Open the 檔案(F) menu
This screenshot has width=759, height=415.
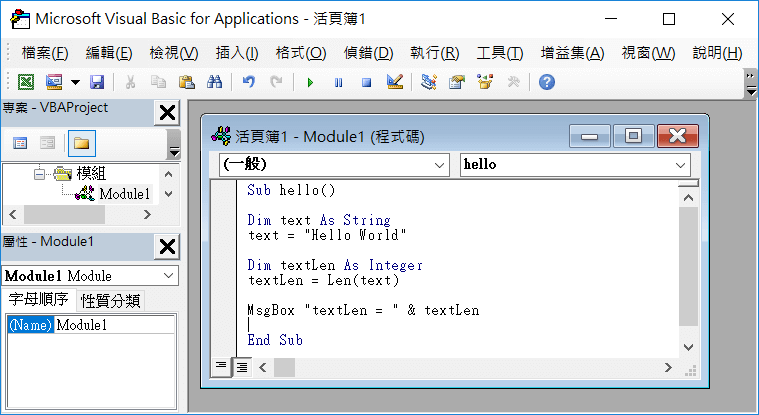[x=45, y=53]
